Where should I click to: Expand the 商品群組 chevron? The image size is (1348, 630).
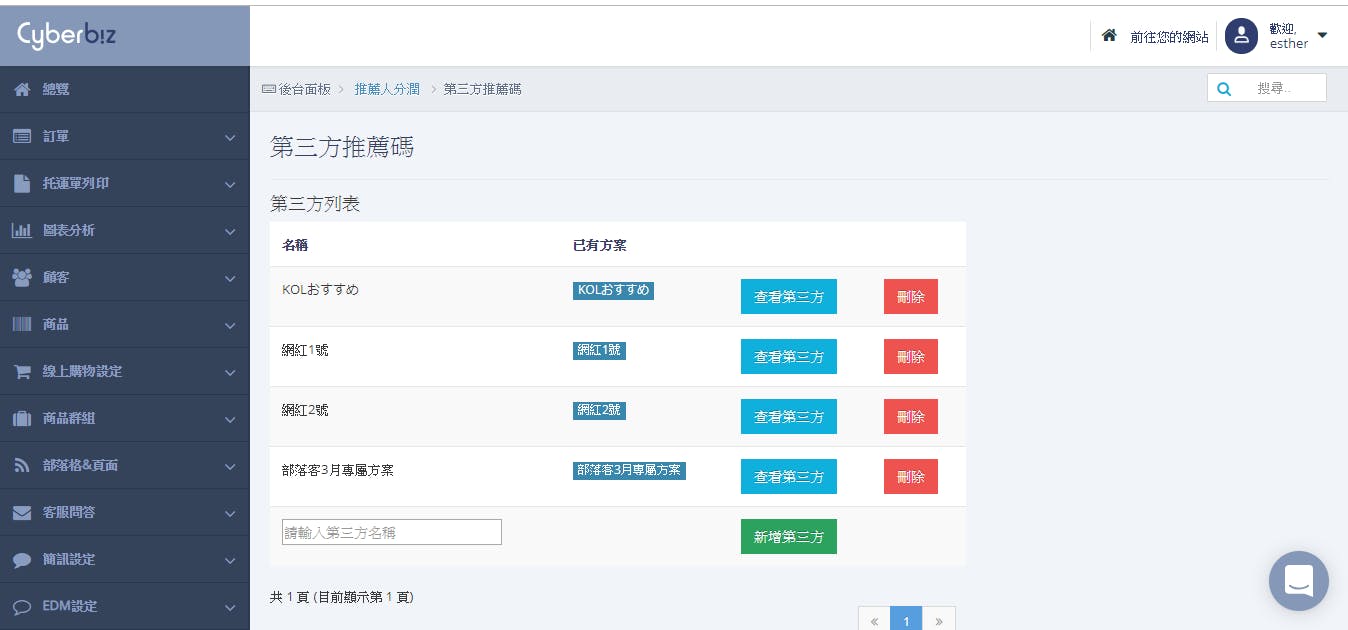pyautogui.click(x=230, y=420)
